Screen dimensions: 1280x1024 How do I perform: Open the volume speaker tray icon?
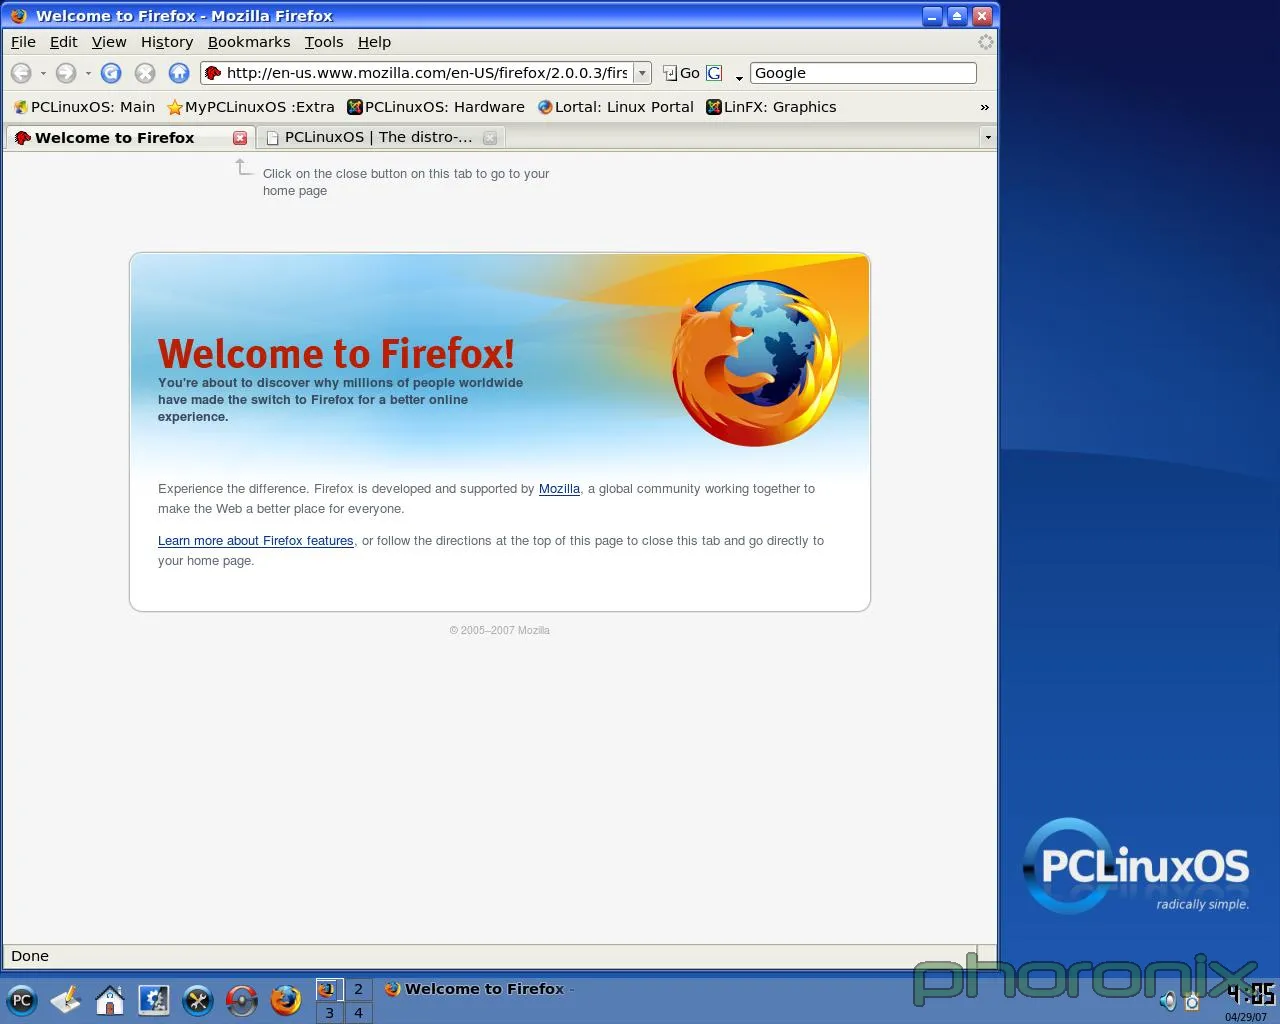click(x=1168, y=1001)
